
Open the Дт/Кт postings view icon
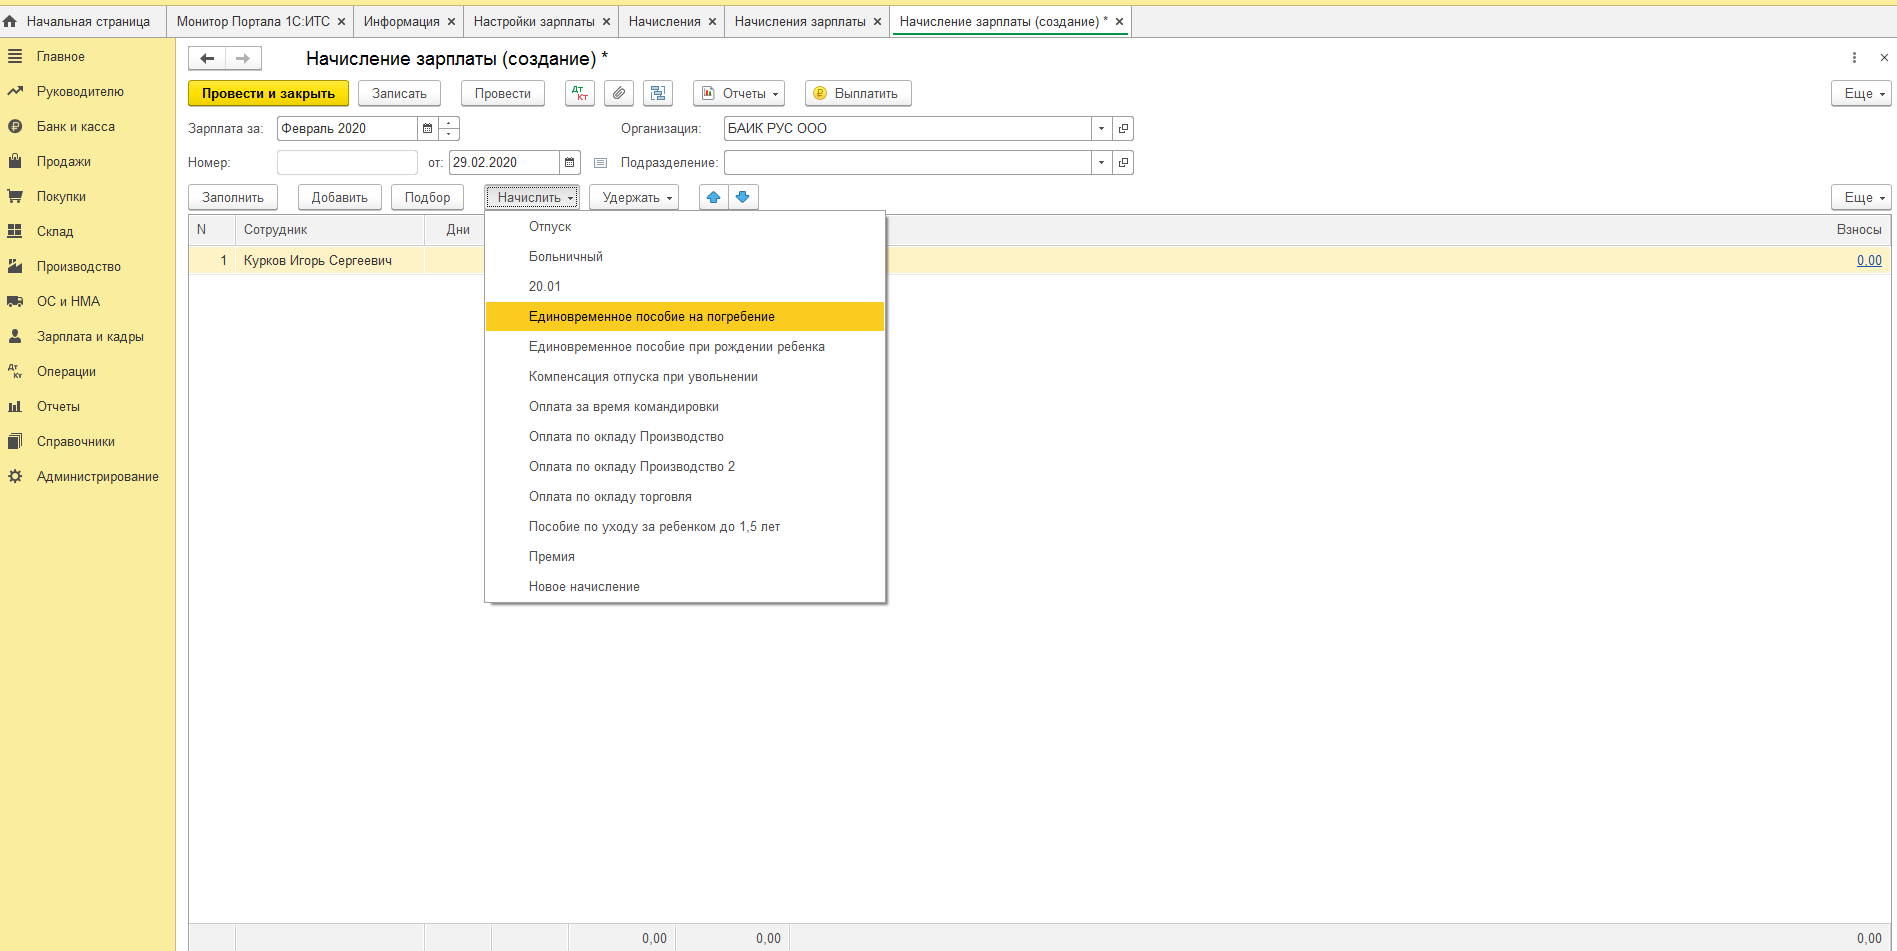[x=579, y=93]
